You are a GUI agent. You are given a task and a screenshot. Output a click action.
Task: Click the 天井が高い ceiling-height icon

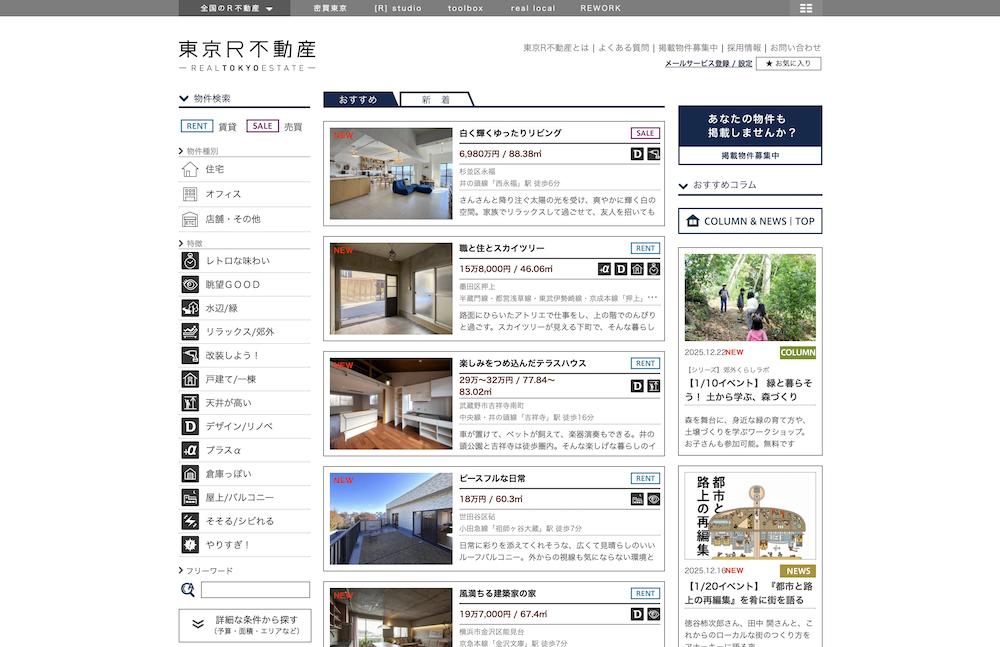point(189,402)
